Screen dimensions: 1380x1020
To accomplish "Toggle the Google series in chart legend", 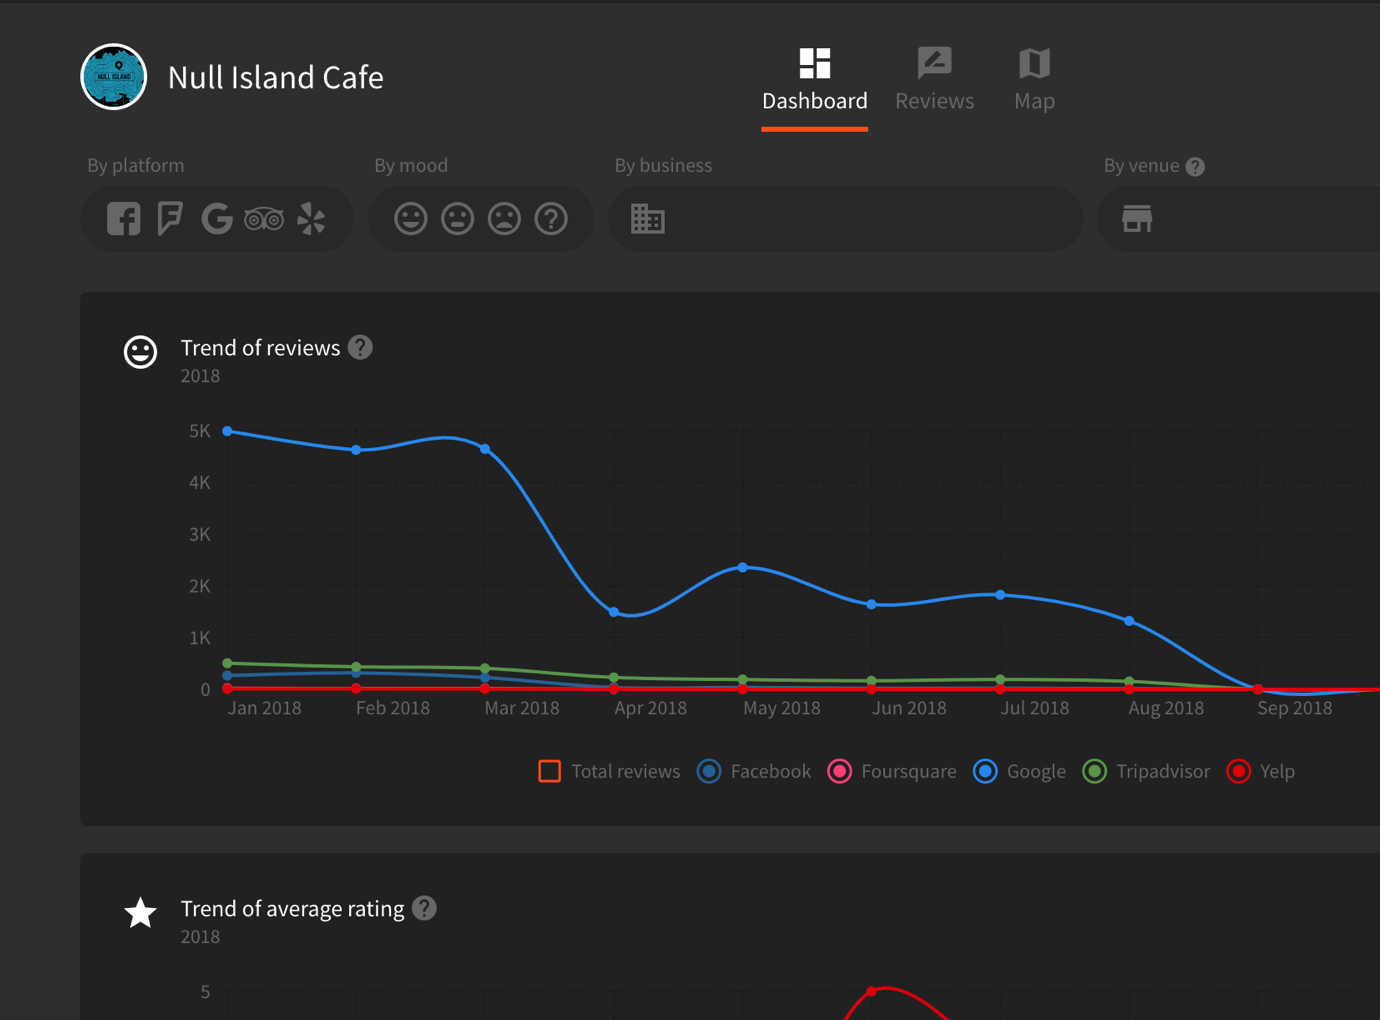I will (x=985, y=771).
